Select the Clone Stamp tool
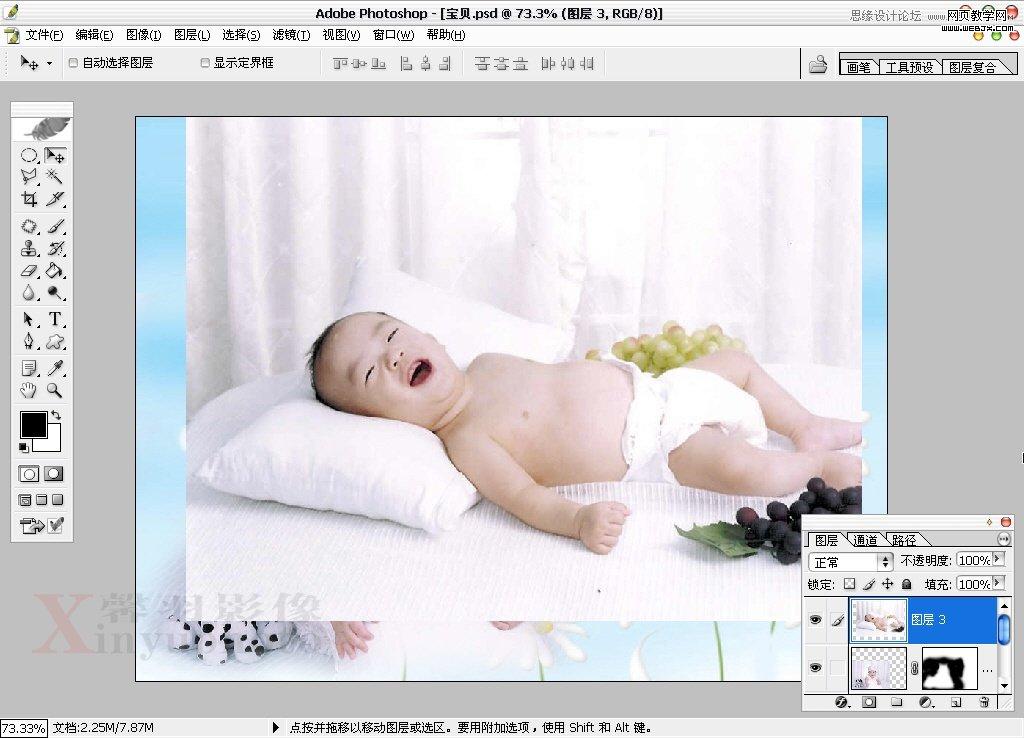 tap(30, 248)
